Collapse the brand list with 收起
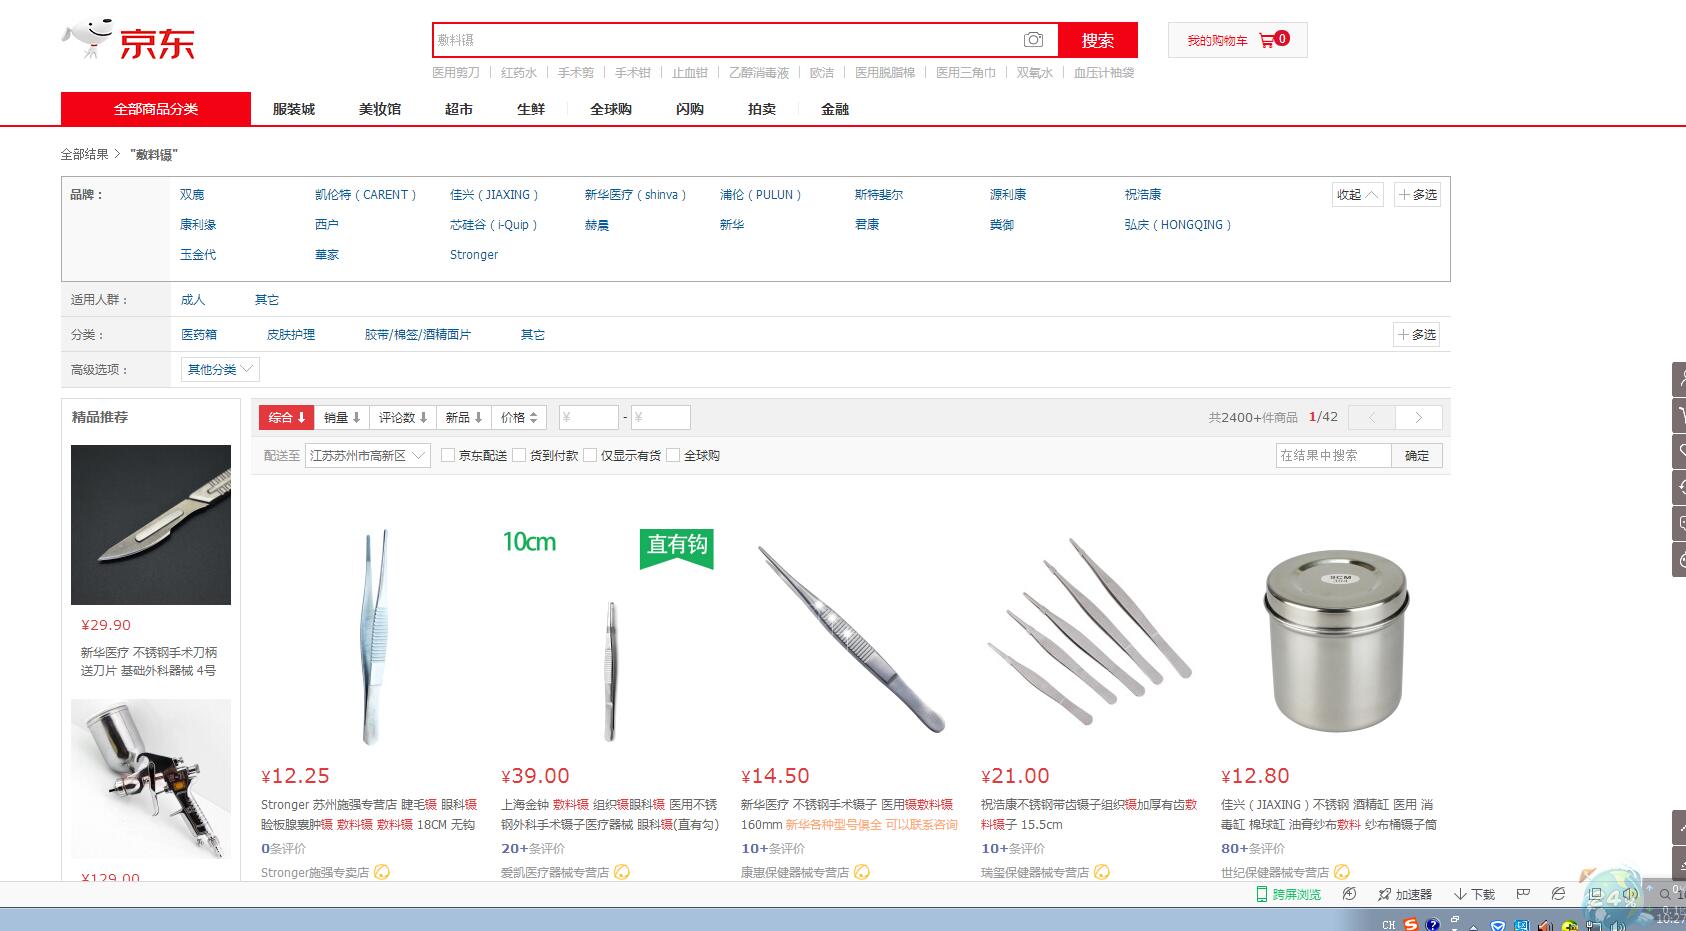 click(1357, 195)
